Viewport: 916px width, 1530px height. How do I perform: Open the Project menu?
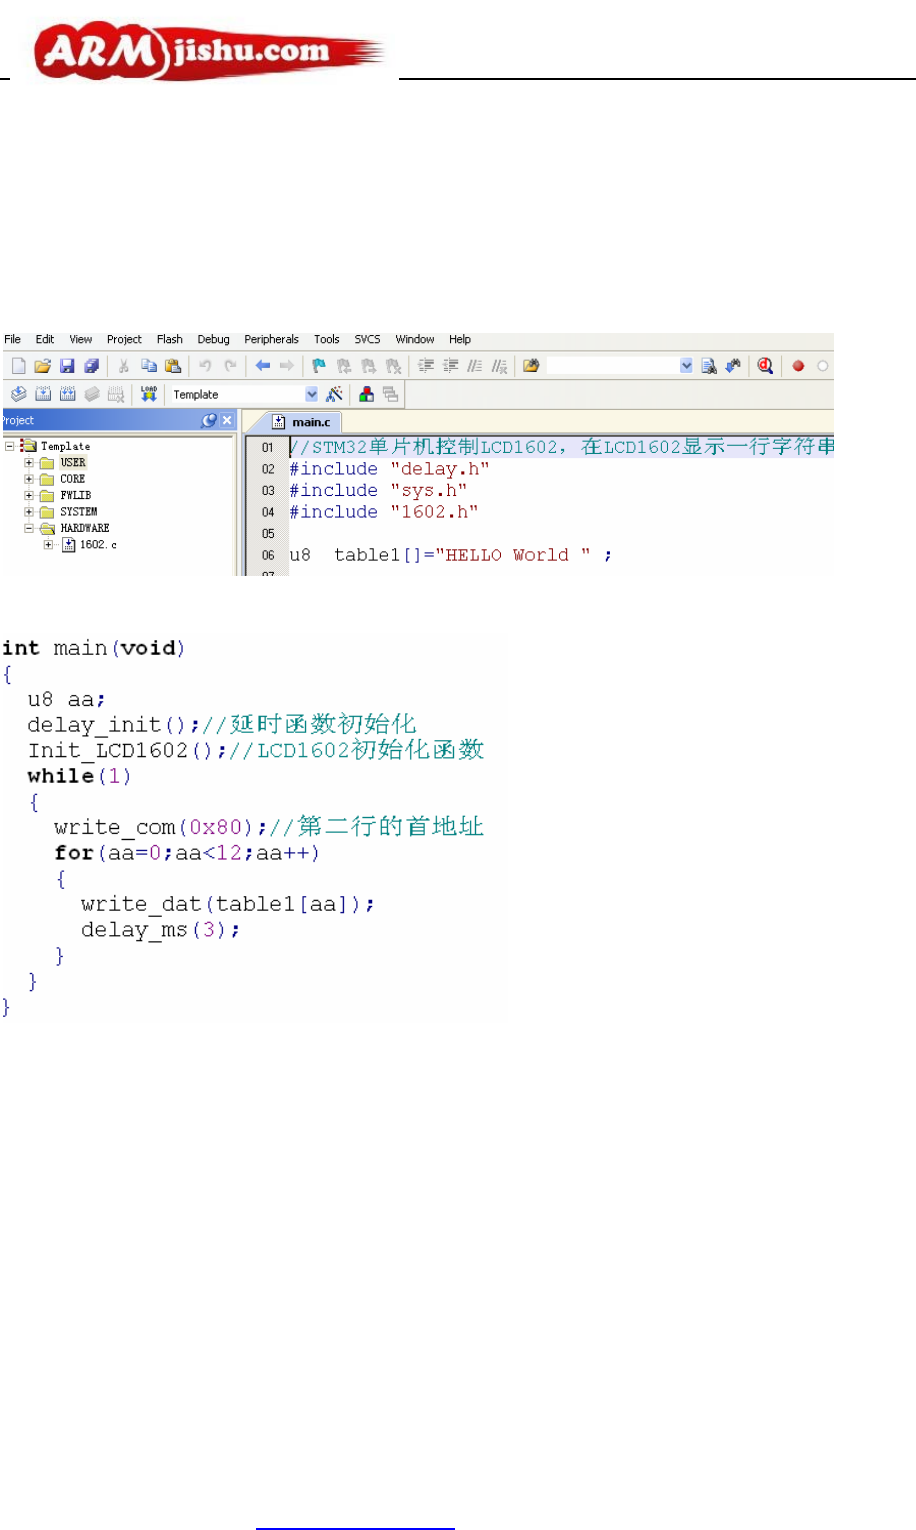(x=124, y=340)
